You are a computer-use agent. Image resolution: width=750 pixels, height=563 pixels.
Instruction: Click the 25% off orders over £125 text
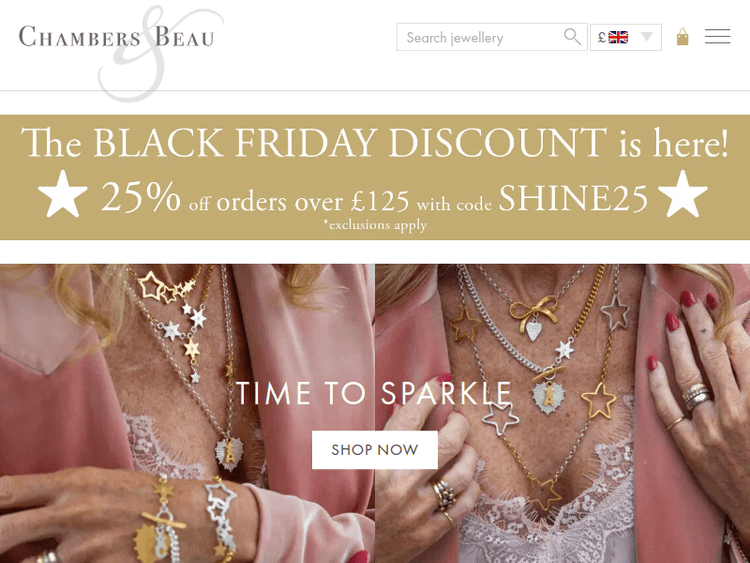click(255, 198)
